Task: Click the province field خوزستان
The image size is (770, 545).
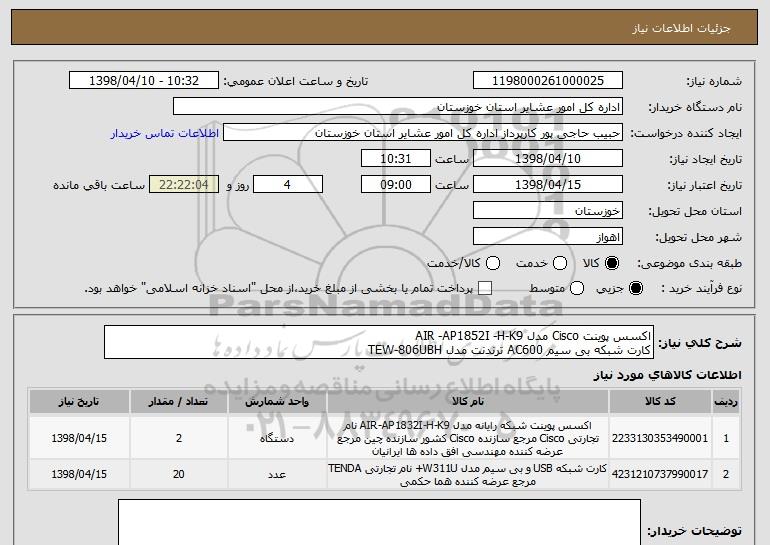Action: pyautogui.click(x=548, y=211)
